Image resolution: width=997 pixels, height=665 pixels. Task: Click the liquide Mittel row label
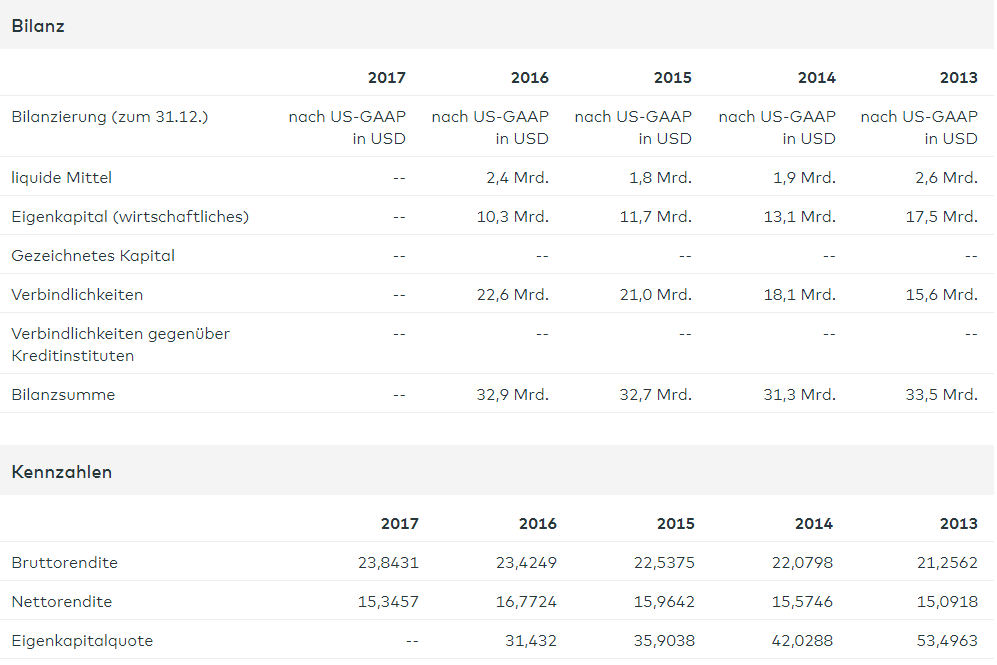pyautogui.click(x=62, y=178)
